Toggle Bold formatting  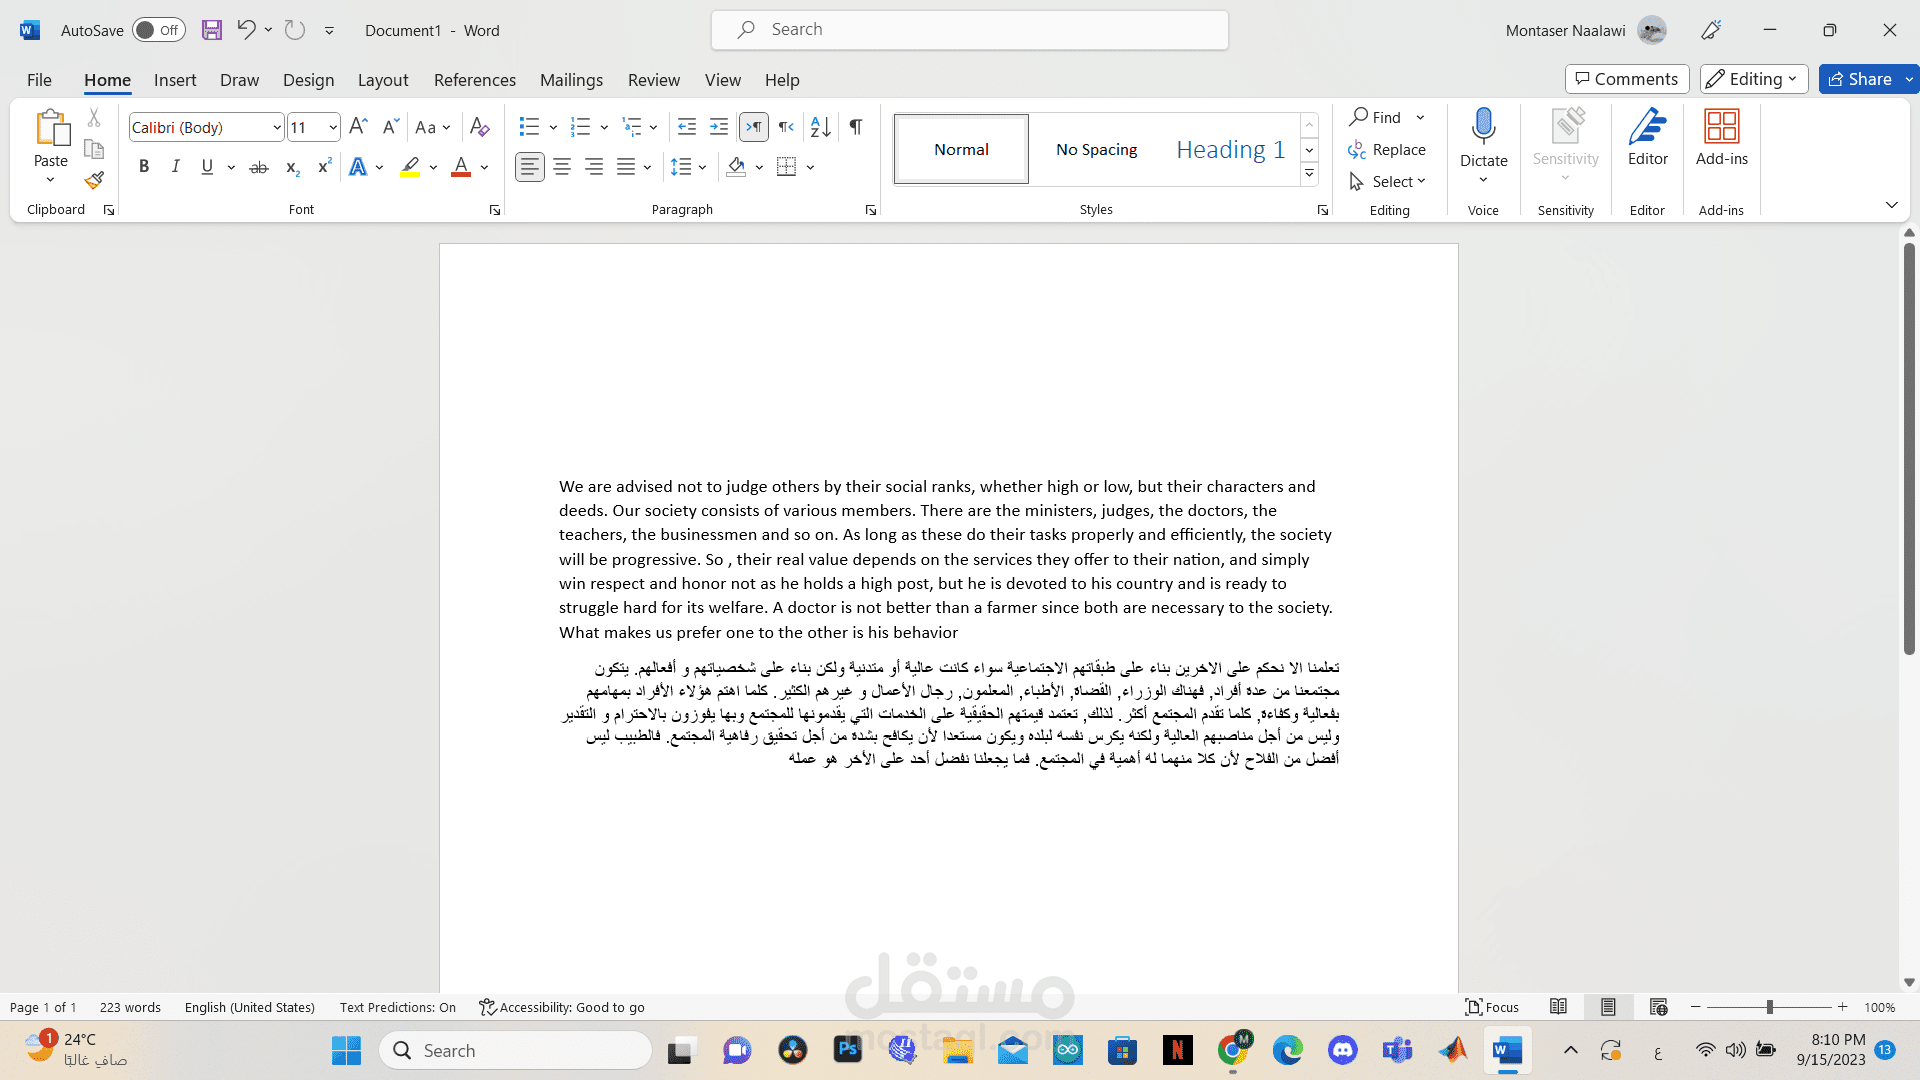coord(144,167)
